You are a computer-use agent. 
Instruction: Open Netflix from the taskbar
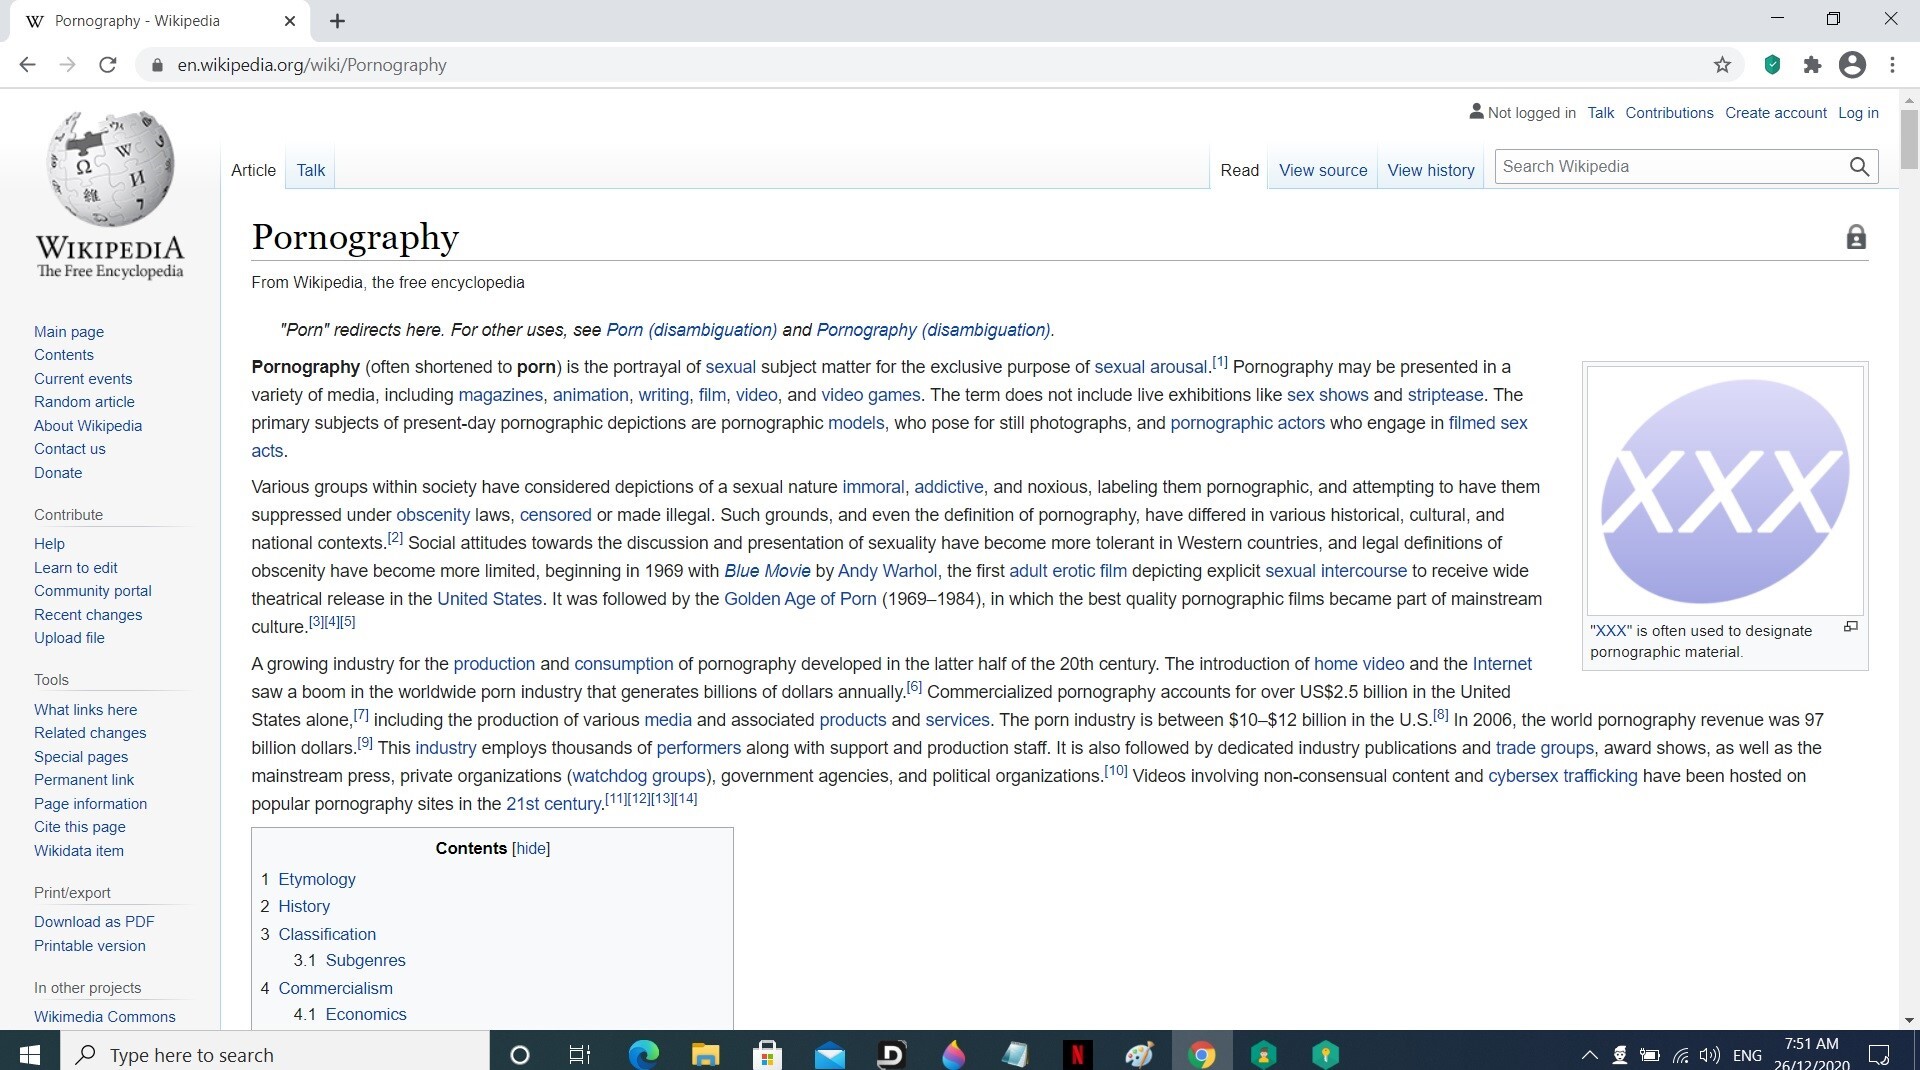click(x=1077, y=1054)
